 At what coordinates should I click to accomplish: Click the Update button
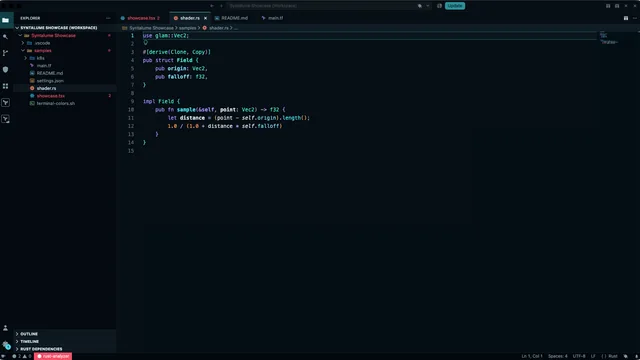pos(455,6)
